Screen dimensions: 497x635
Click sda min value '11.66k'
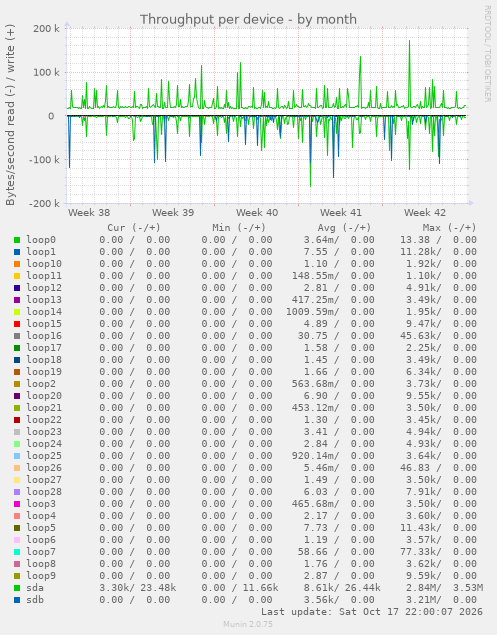pos(260,588)
